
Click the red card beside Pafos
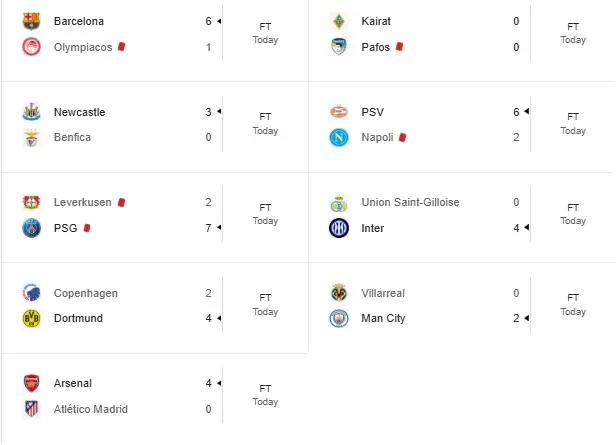click(x=399, y=46)
